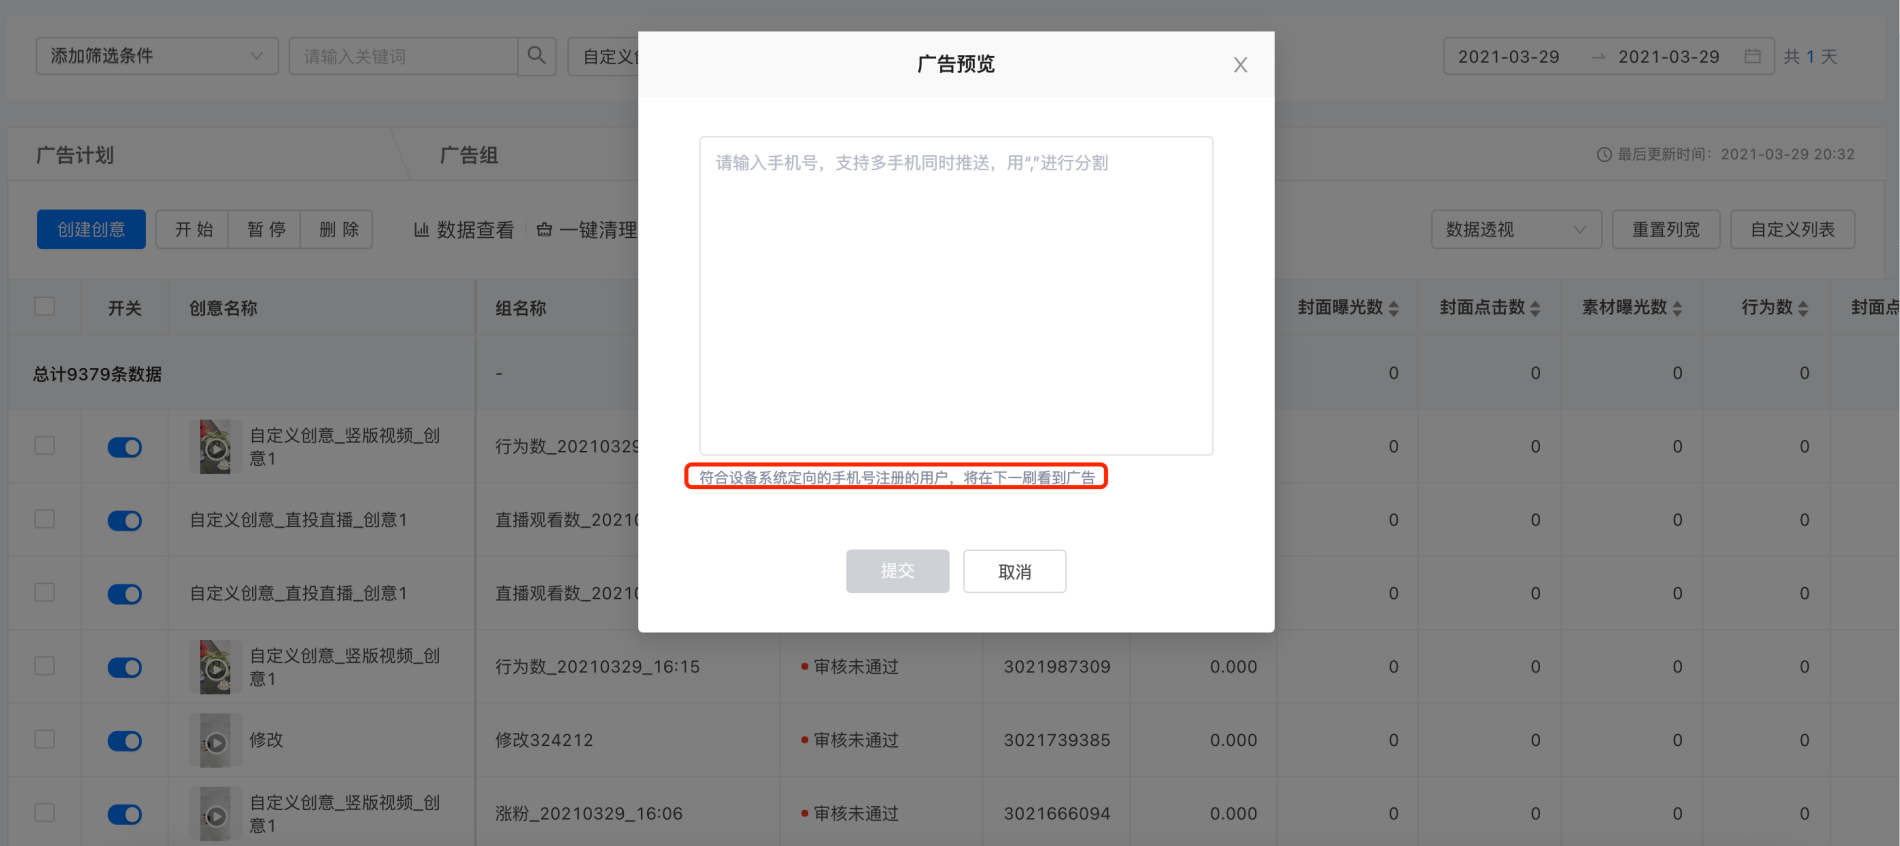
Task: Click the clock icon beside 最后更新时间
Action: tap(1604, 155)
